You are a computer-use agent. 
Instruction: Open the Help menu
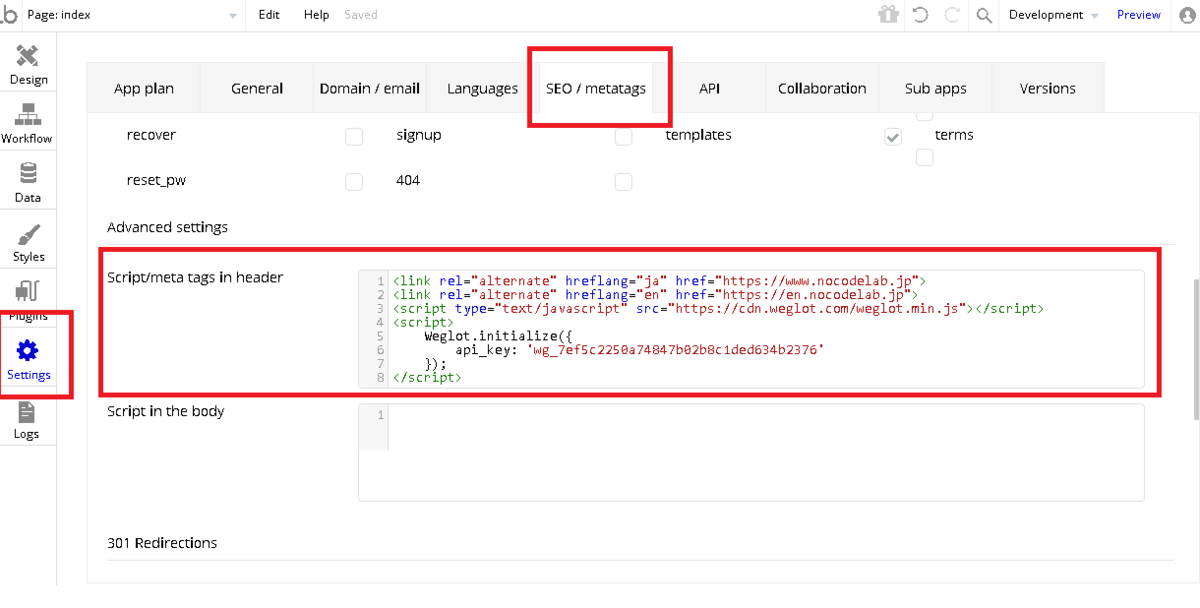[316, 15]
